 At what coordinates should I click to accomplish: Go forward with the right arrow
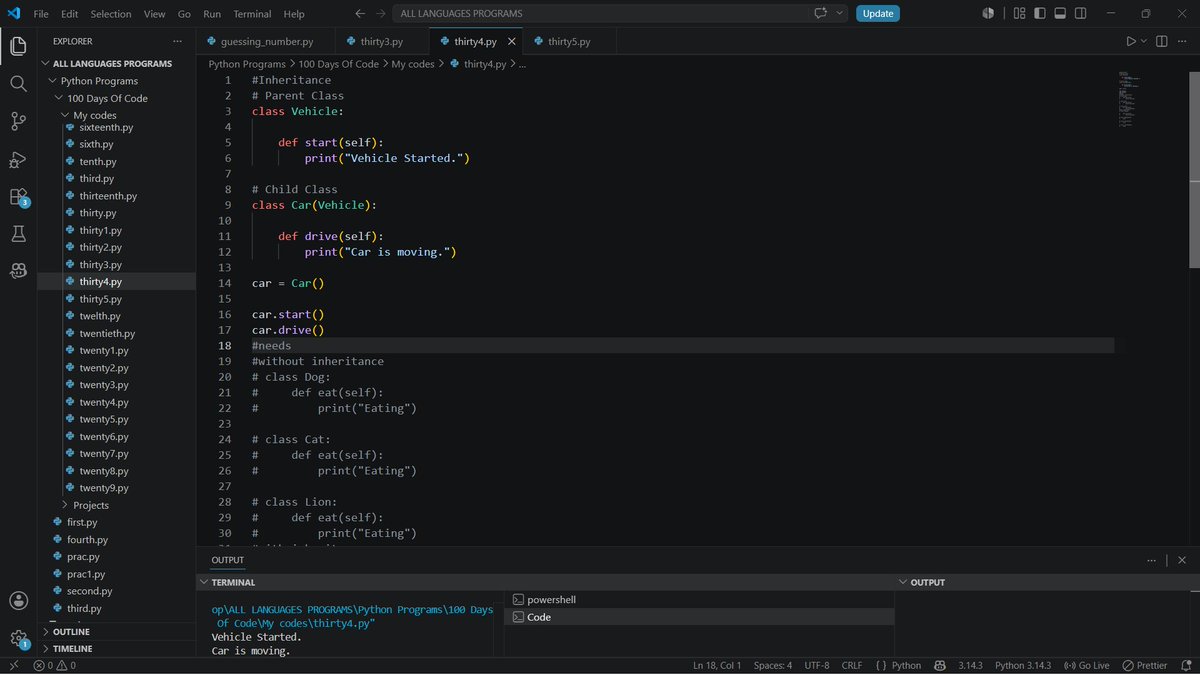click(x=383, y=14)
